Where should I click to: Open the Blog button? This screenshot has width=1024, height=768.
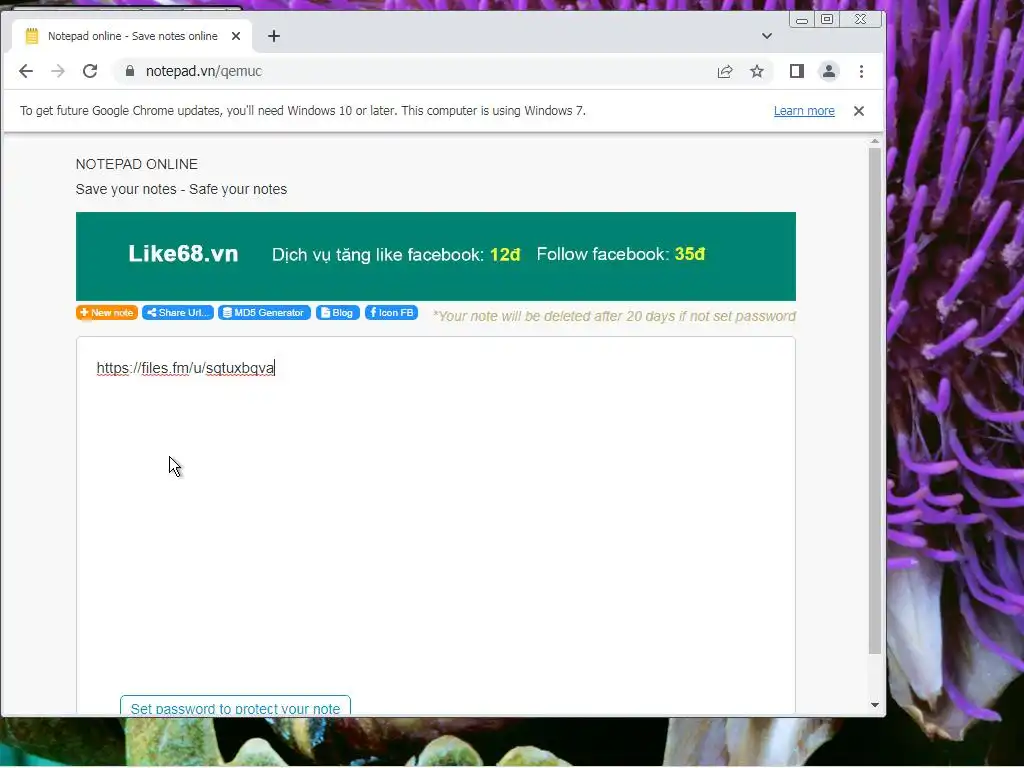[x=338, y=313]
